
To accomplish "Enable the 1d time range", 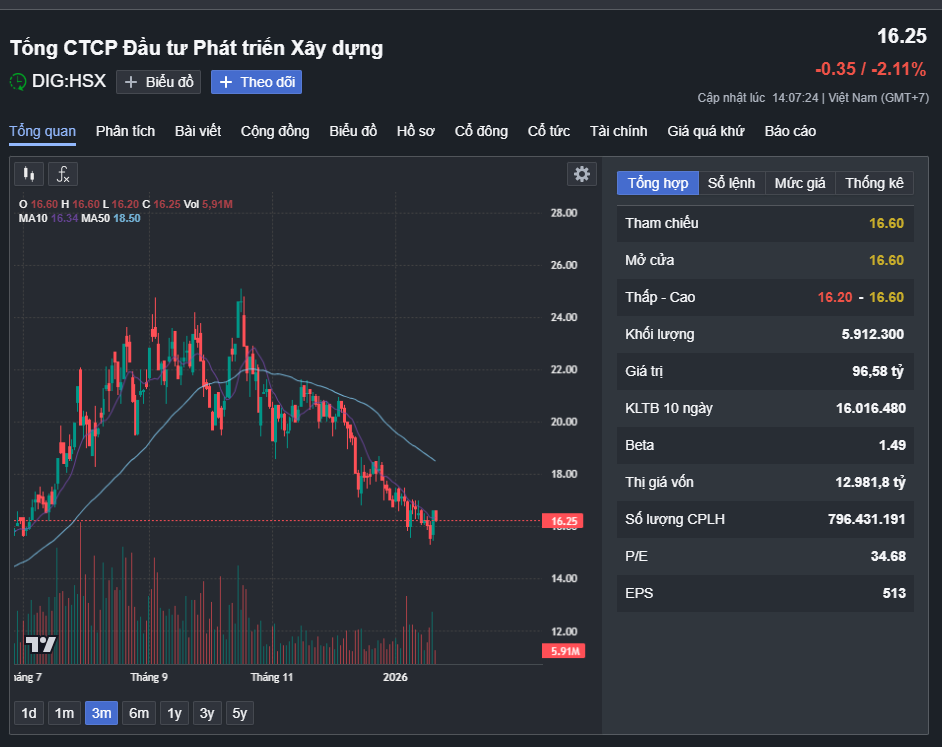I will point(28,713).
